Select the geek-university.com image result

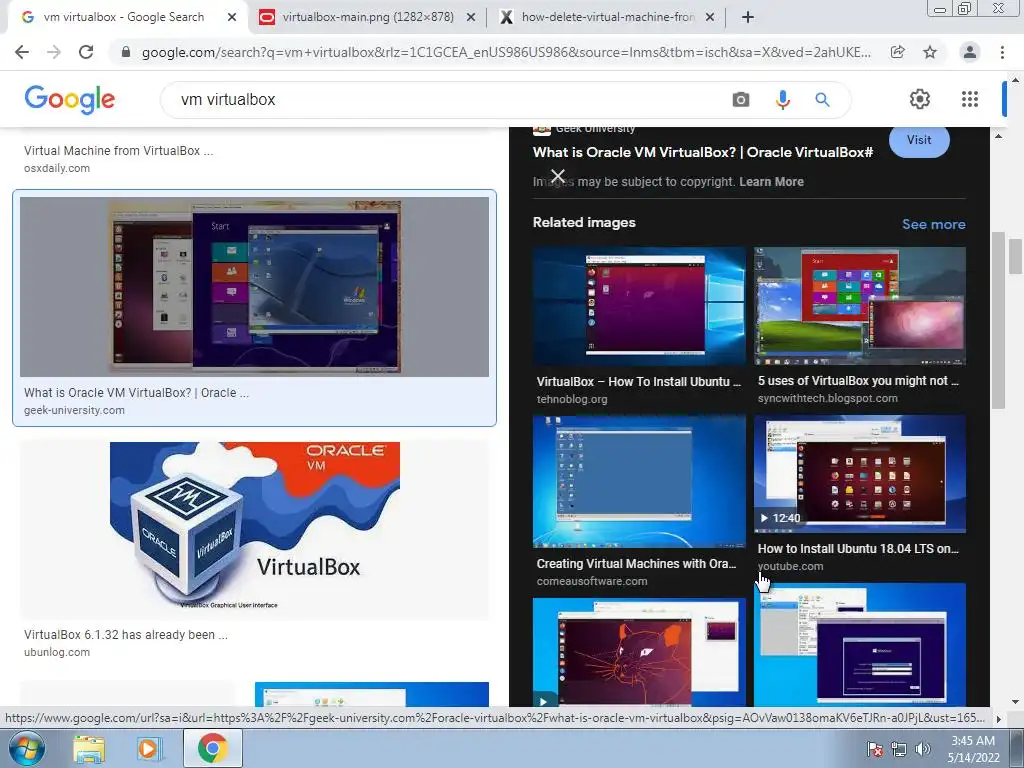tap(254, 308)
